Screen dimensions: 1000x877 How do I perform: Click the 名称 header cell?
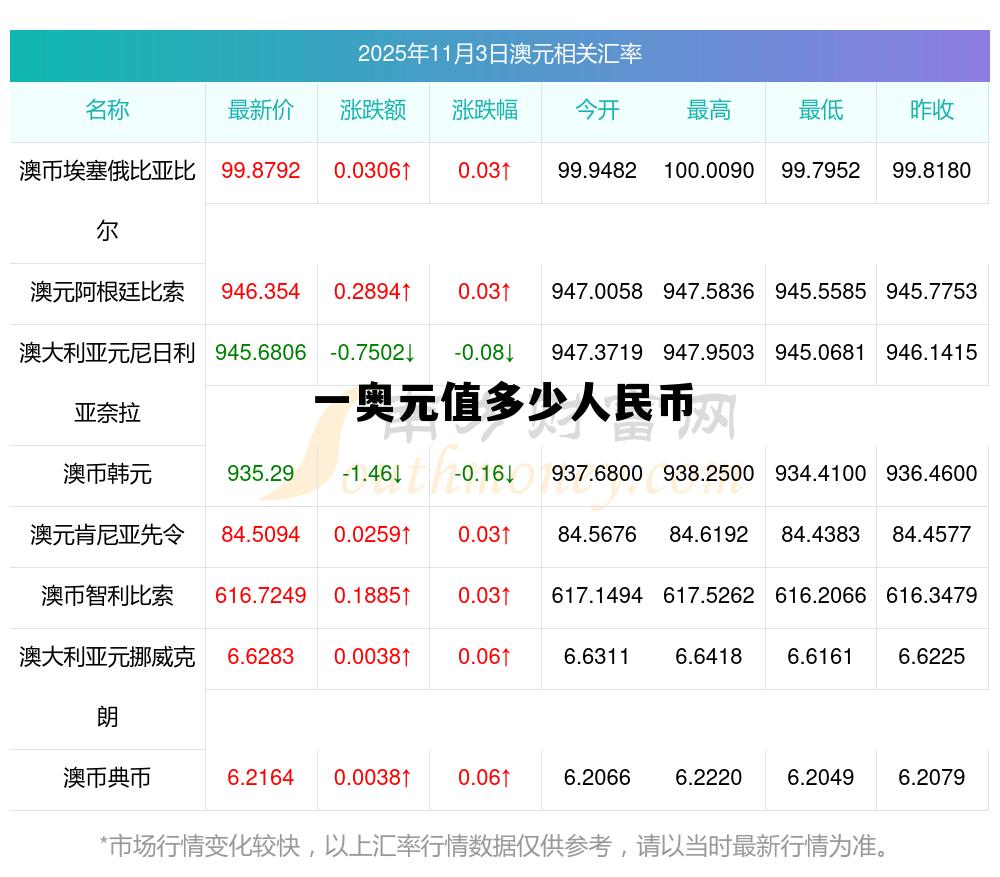click(110, 111)
